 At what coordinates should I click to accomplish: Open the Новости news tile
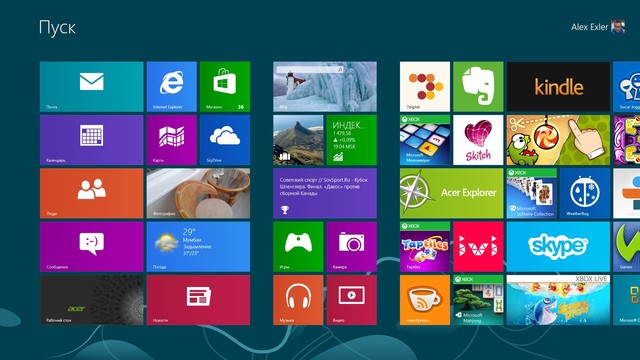198,300
